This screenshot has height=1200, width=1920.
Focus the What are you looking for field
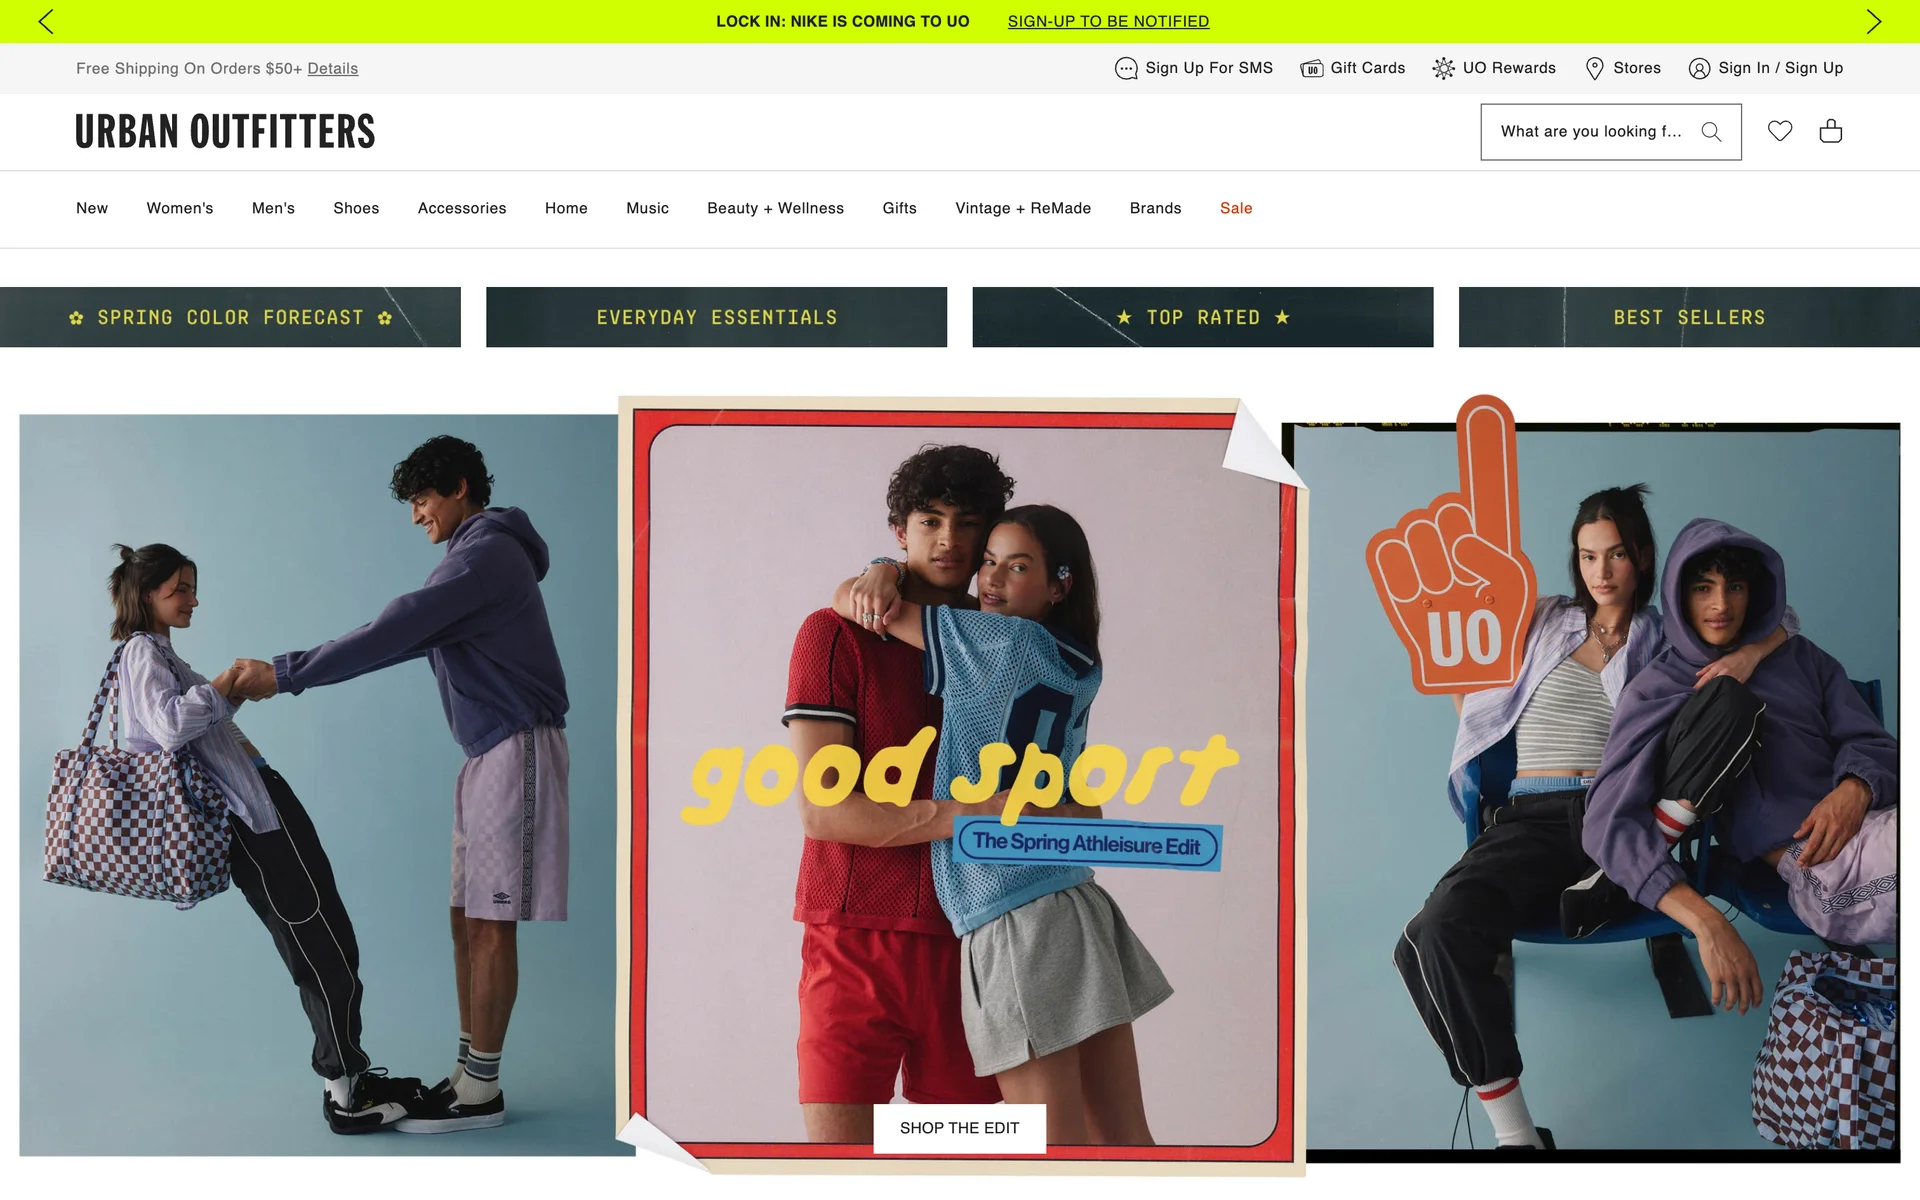pyautogui.click(x=1590, y=132)
